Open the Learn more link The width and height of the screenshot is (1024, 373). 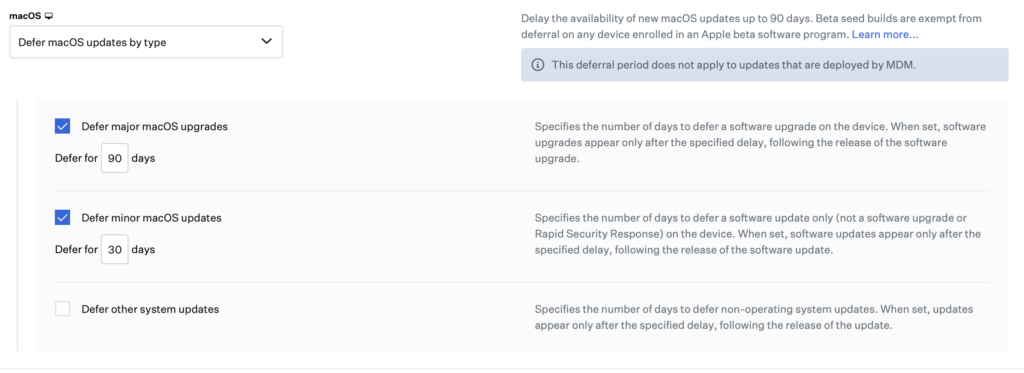pos(885,34)
